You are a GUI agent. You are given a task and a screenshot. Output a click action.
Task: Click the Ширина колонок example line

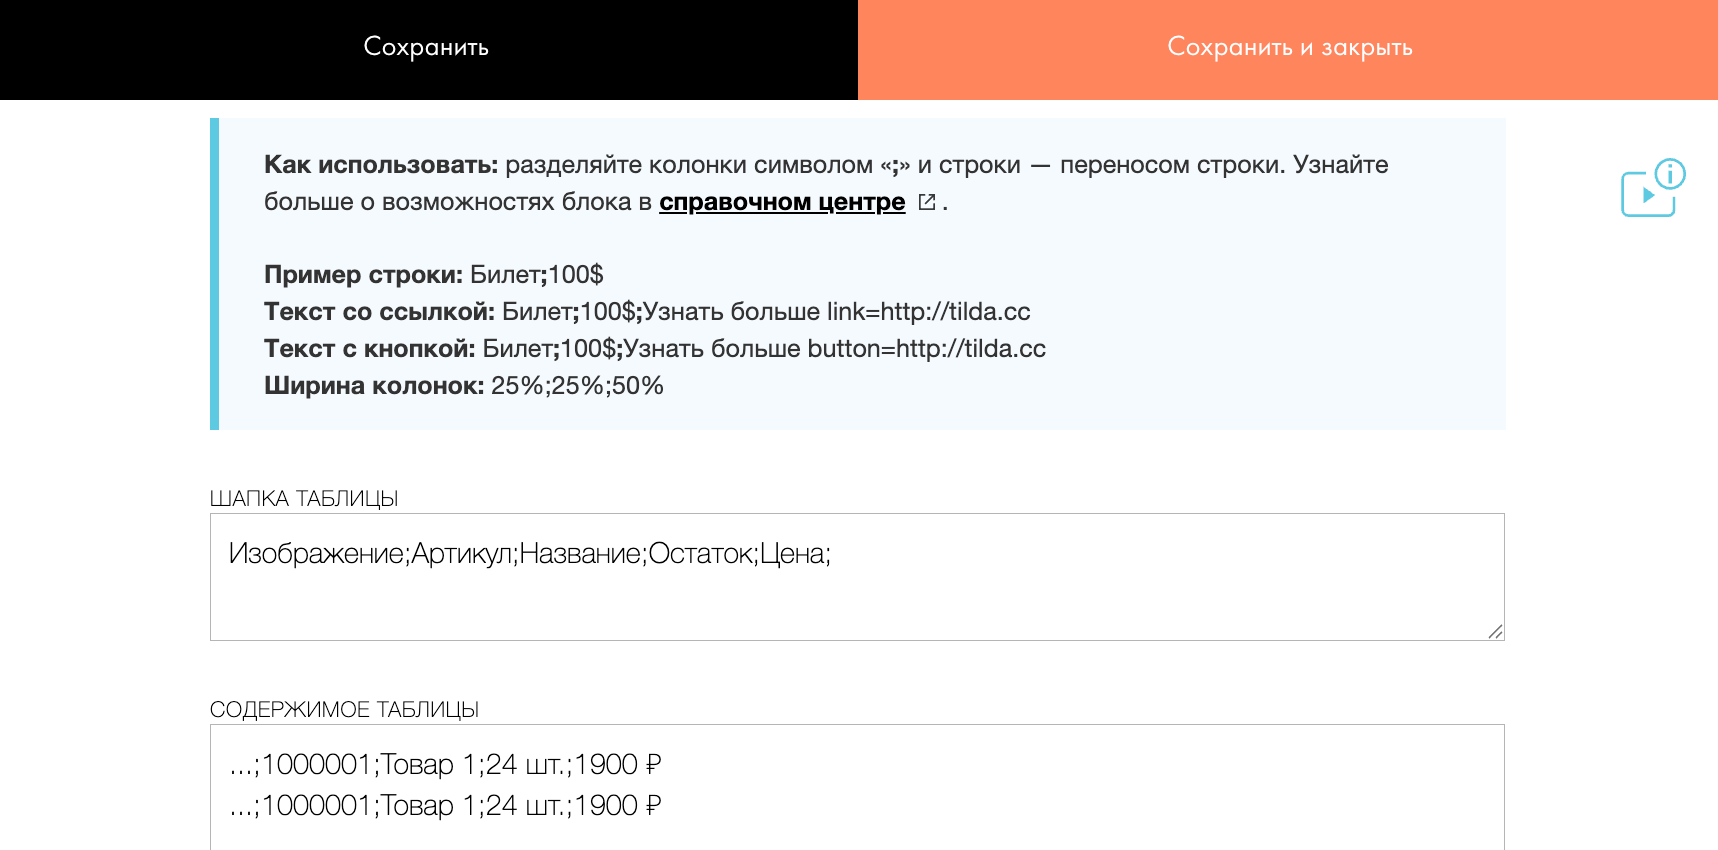[x=463, y=386]
